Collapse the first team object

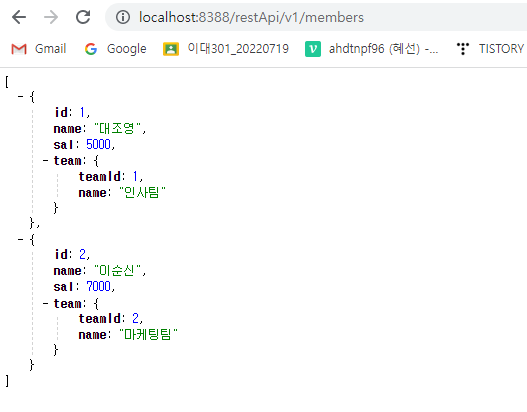(46, 161)
